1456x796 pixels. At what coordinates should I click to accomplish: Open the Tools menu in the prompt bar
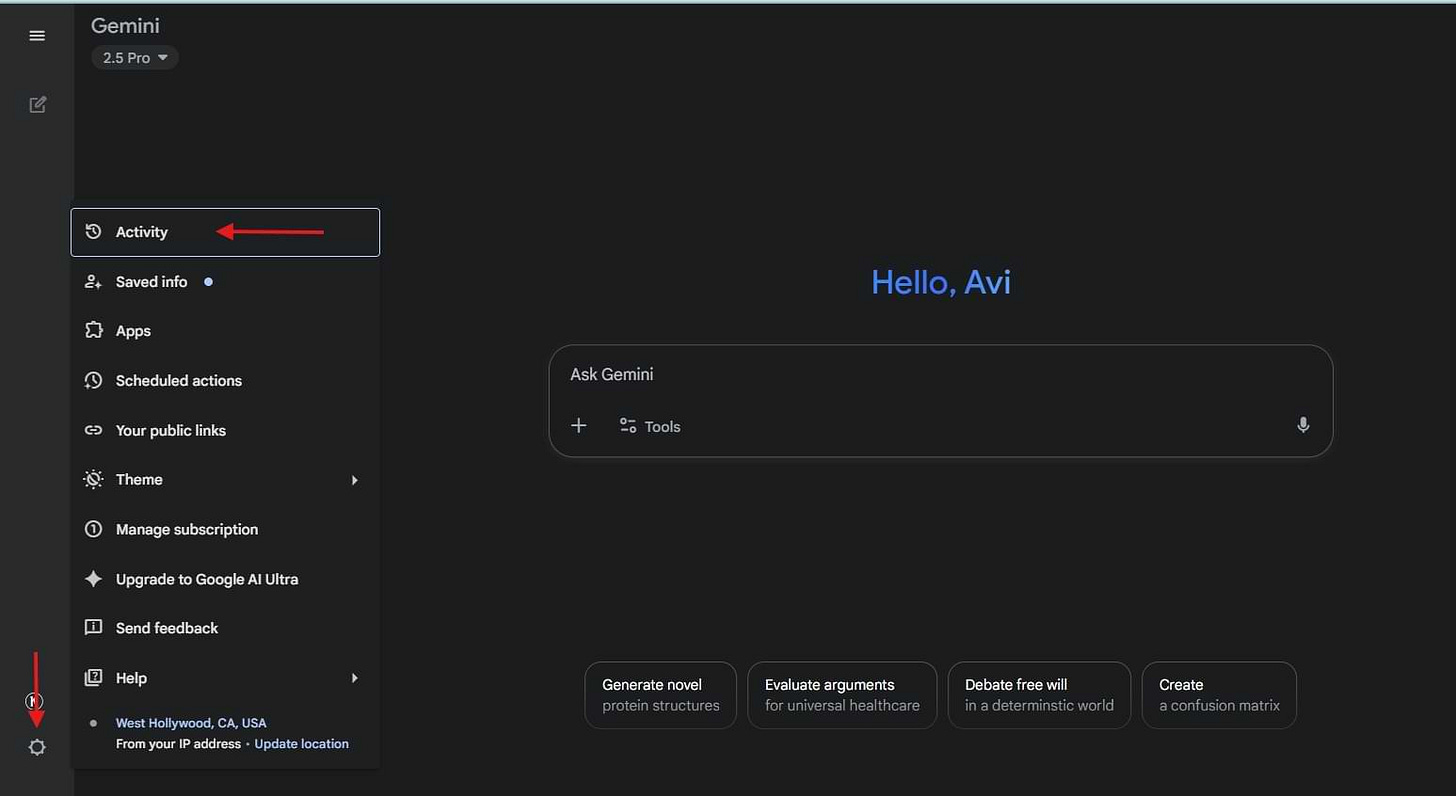coord(650,426)
